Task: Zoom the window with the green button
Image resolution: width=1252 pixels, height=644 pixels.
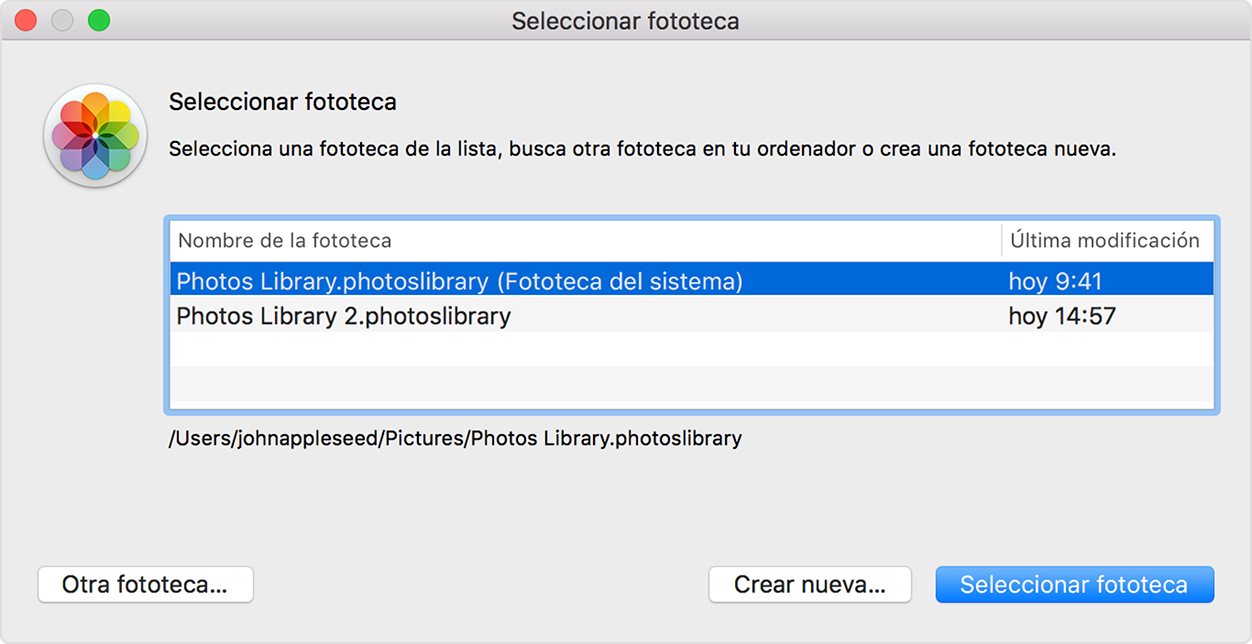Action: [x=98, y=20]
